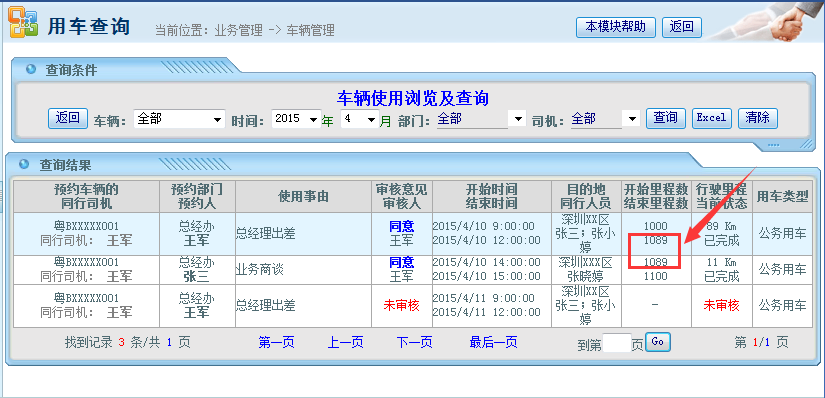This screenshot has width=825, height=398.
Task: Open the 司机 dropdown list
Action: [605, 118]
